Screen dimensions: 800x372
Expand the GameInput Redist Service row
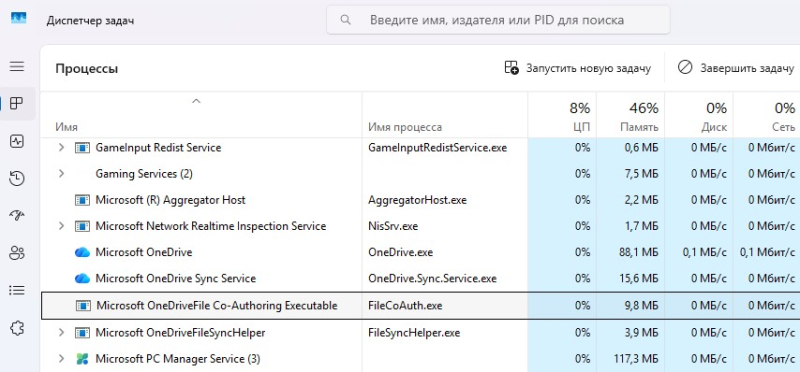(x=61, y=148)
